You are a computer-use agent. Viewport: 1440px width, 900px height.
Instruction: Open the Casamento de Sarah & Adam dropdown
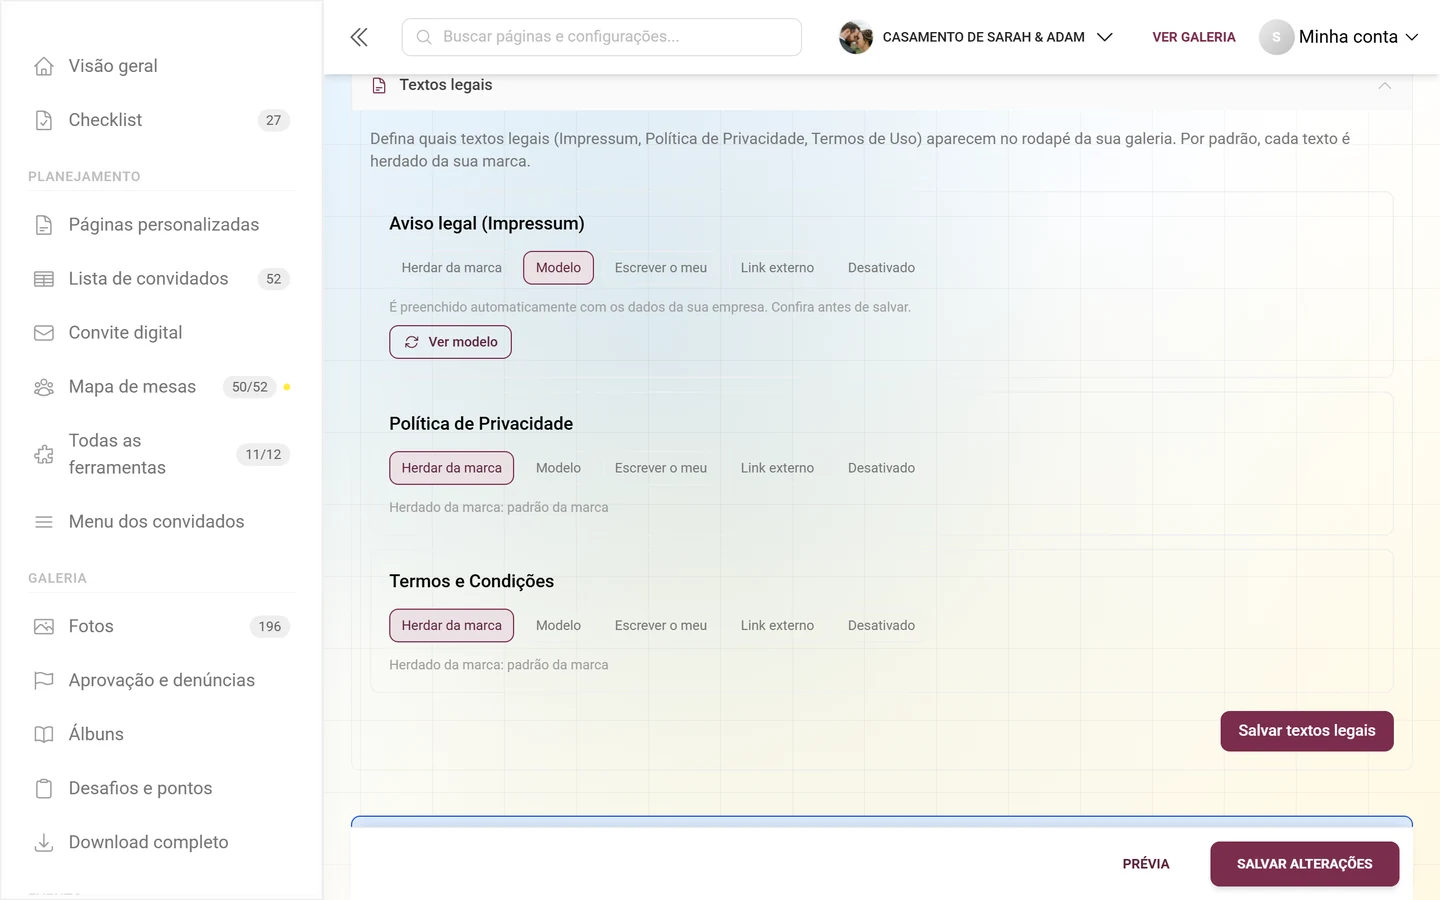976,37
